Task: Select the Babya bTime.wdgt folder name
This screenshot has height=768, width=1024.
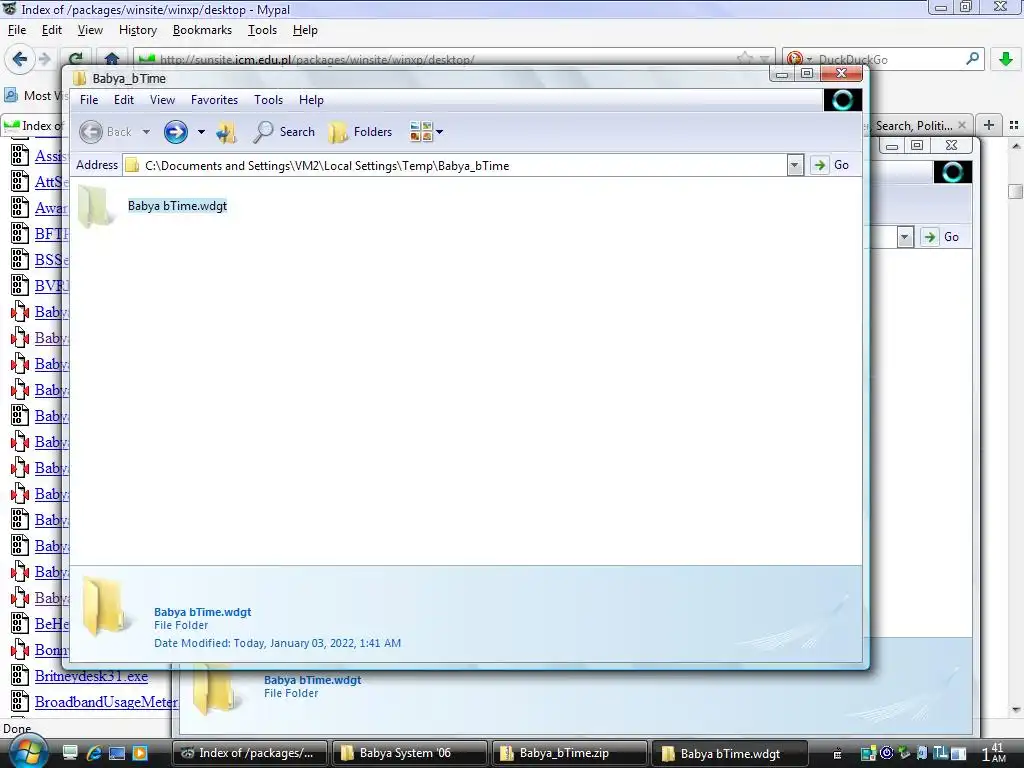Action: [x=178, y=206]
